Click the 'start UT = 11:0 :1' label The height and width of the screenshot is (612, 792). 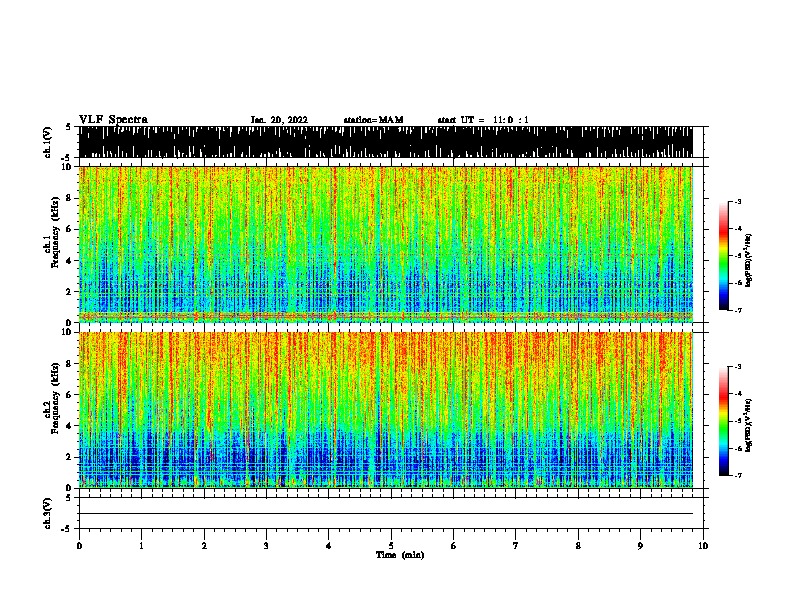point(483,120)
